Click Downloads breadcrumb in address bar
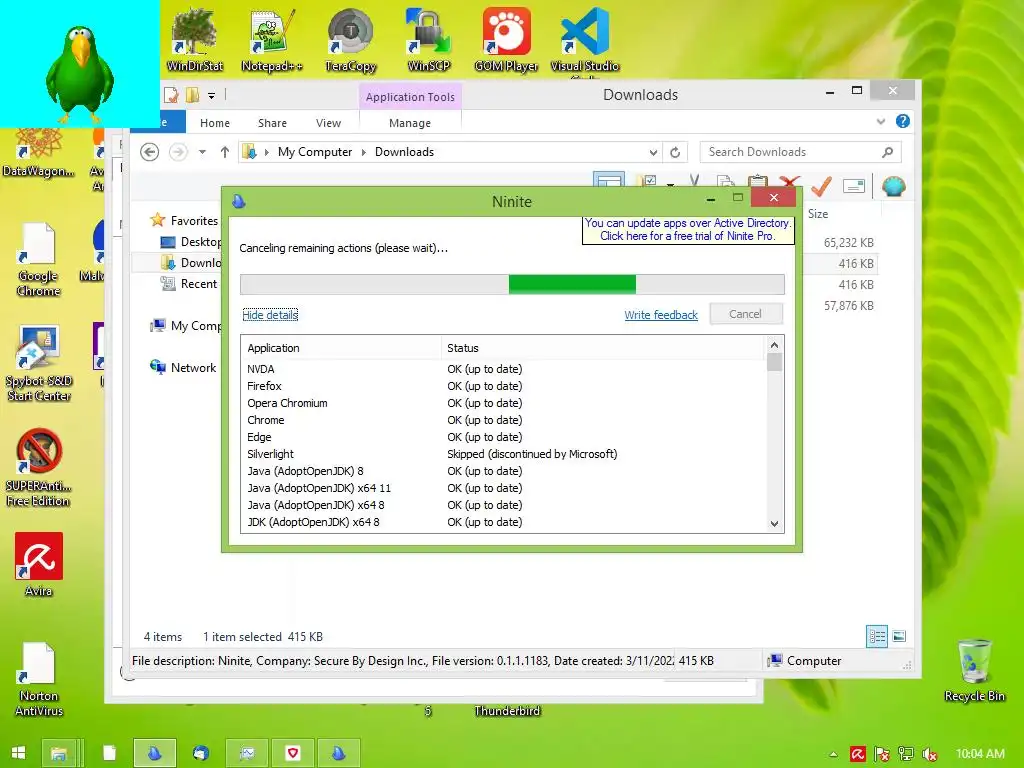 404,152
